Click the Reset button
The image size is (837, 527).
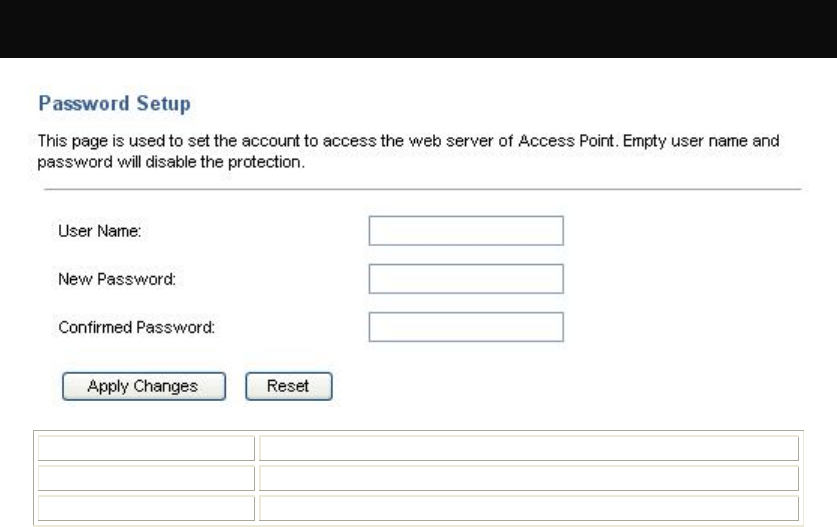[x=289, y=386]
